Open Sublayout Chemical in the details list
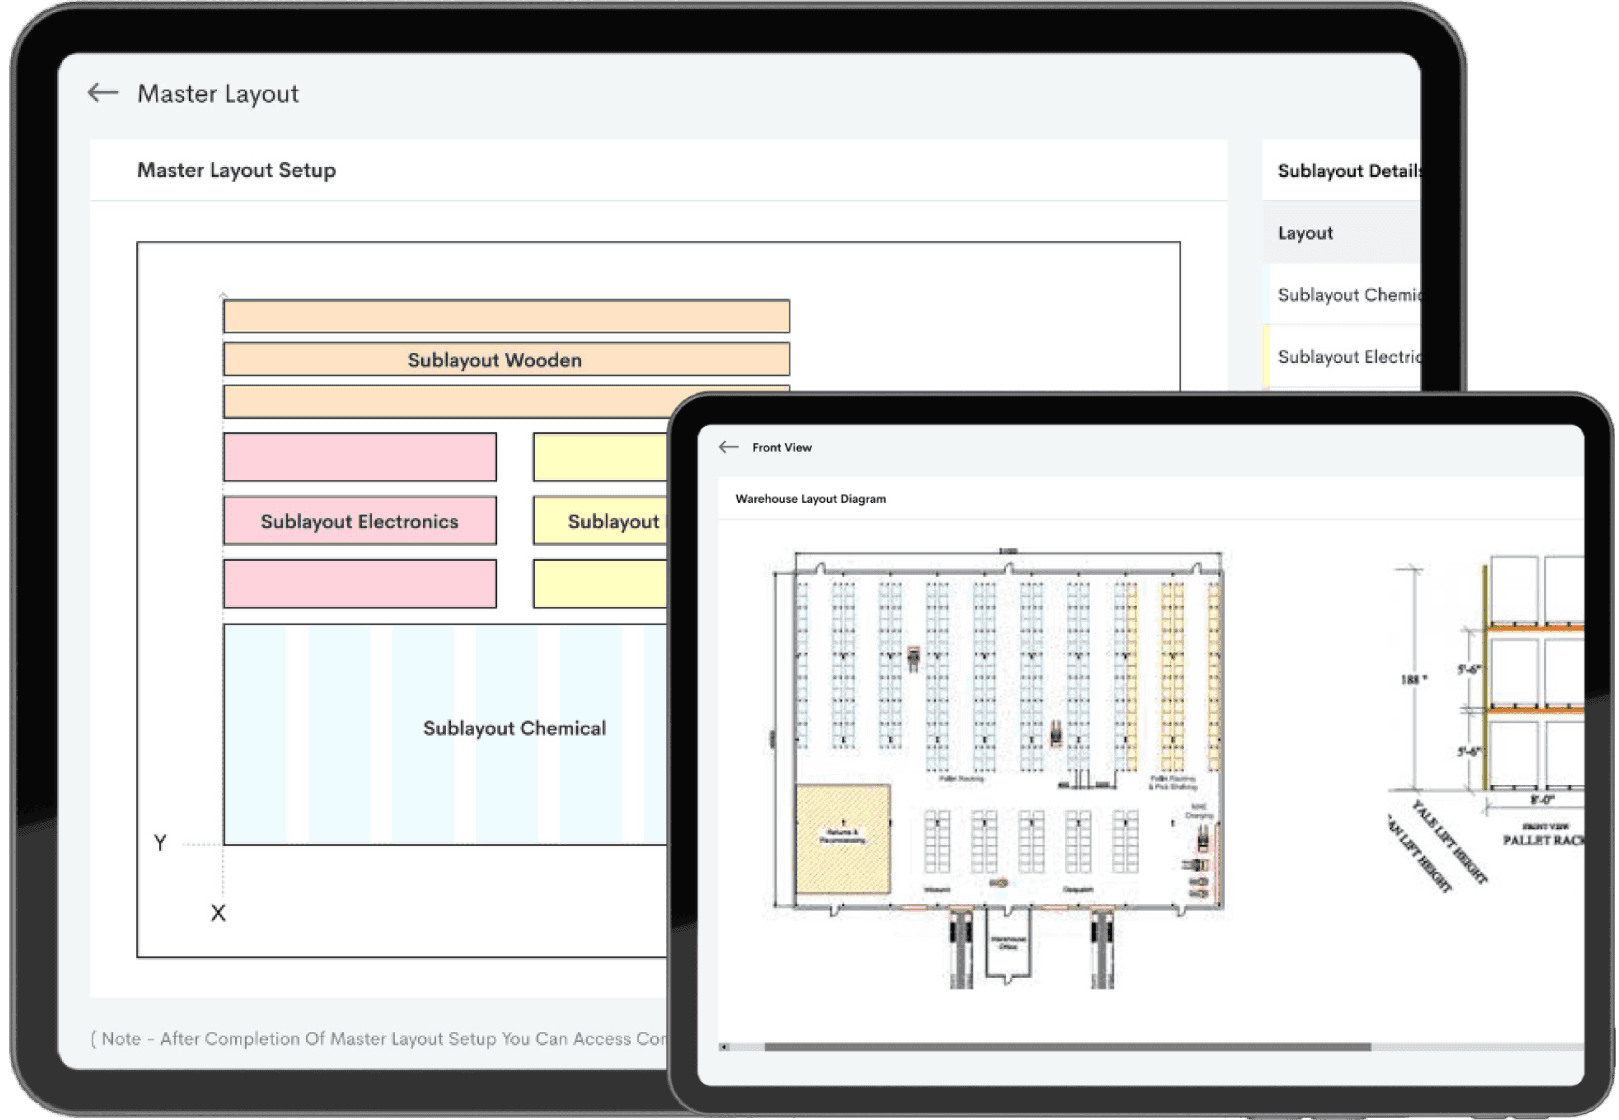The height and width of the screenshot is (1120, 1619). [x=1347, y=295]
